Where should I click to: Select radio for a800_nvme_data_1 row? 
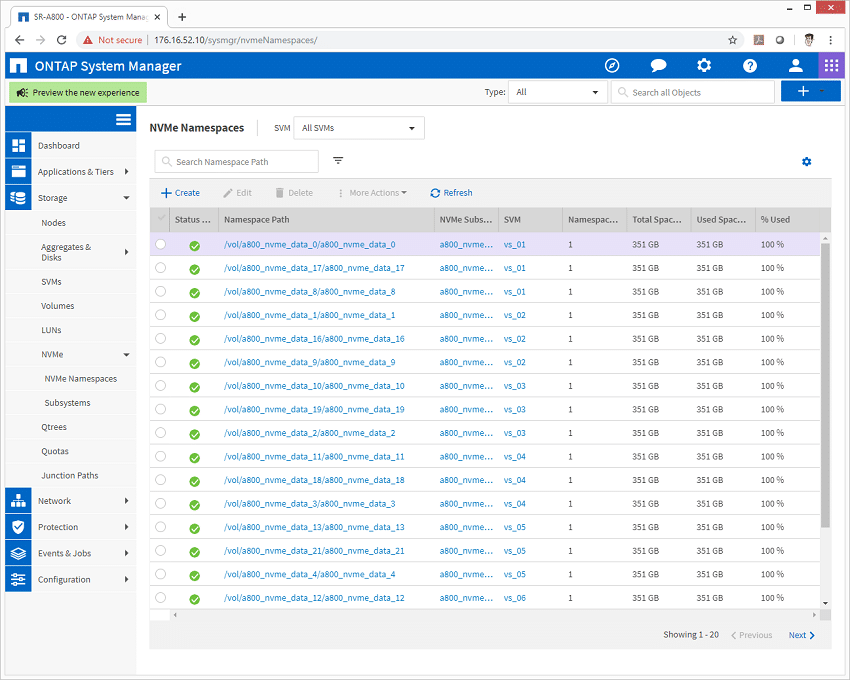click(x=160, y=315)
